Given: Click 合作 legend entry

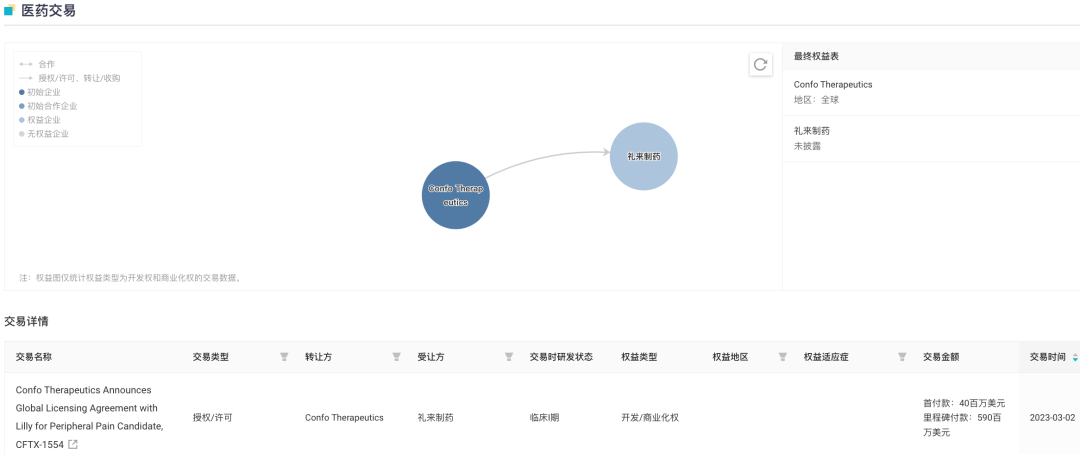Looking at the screenshot, I should pos(37,64).
